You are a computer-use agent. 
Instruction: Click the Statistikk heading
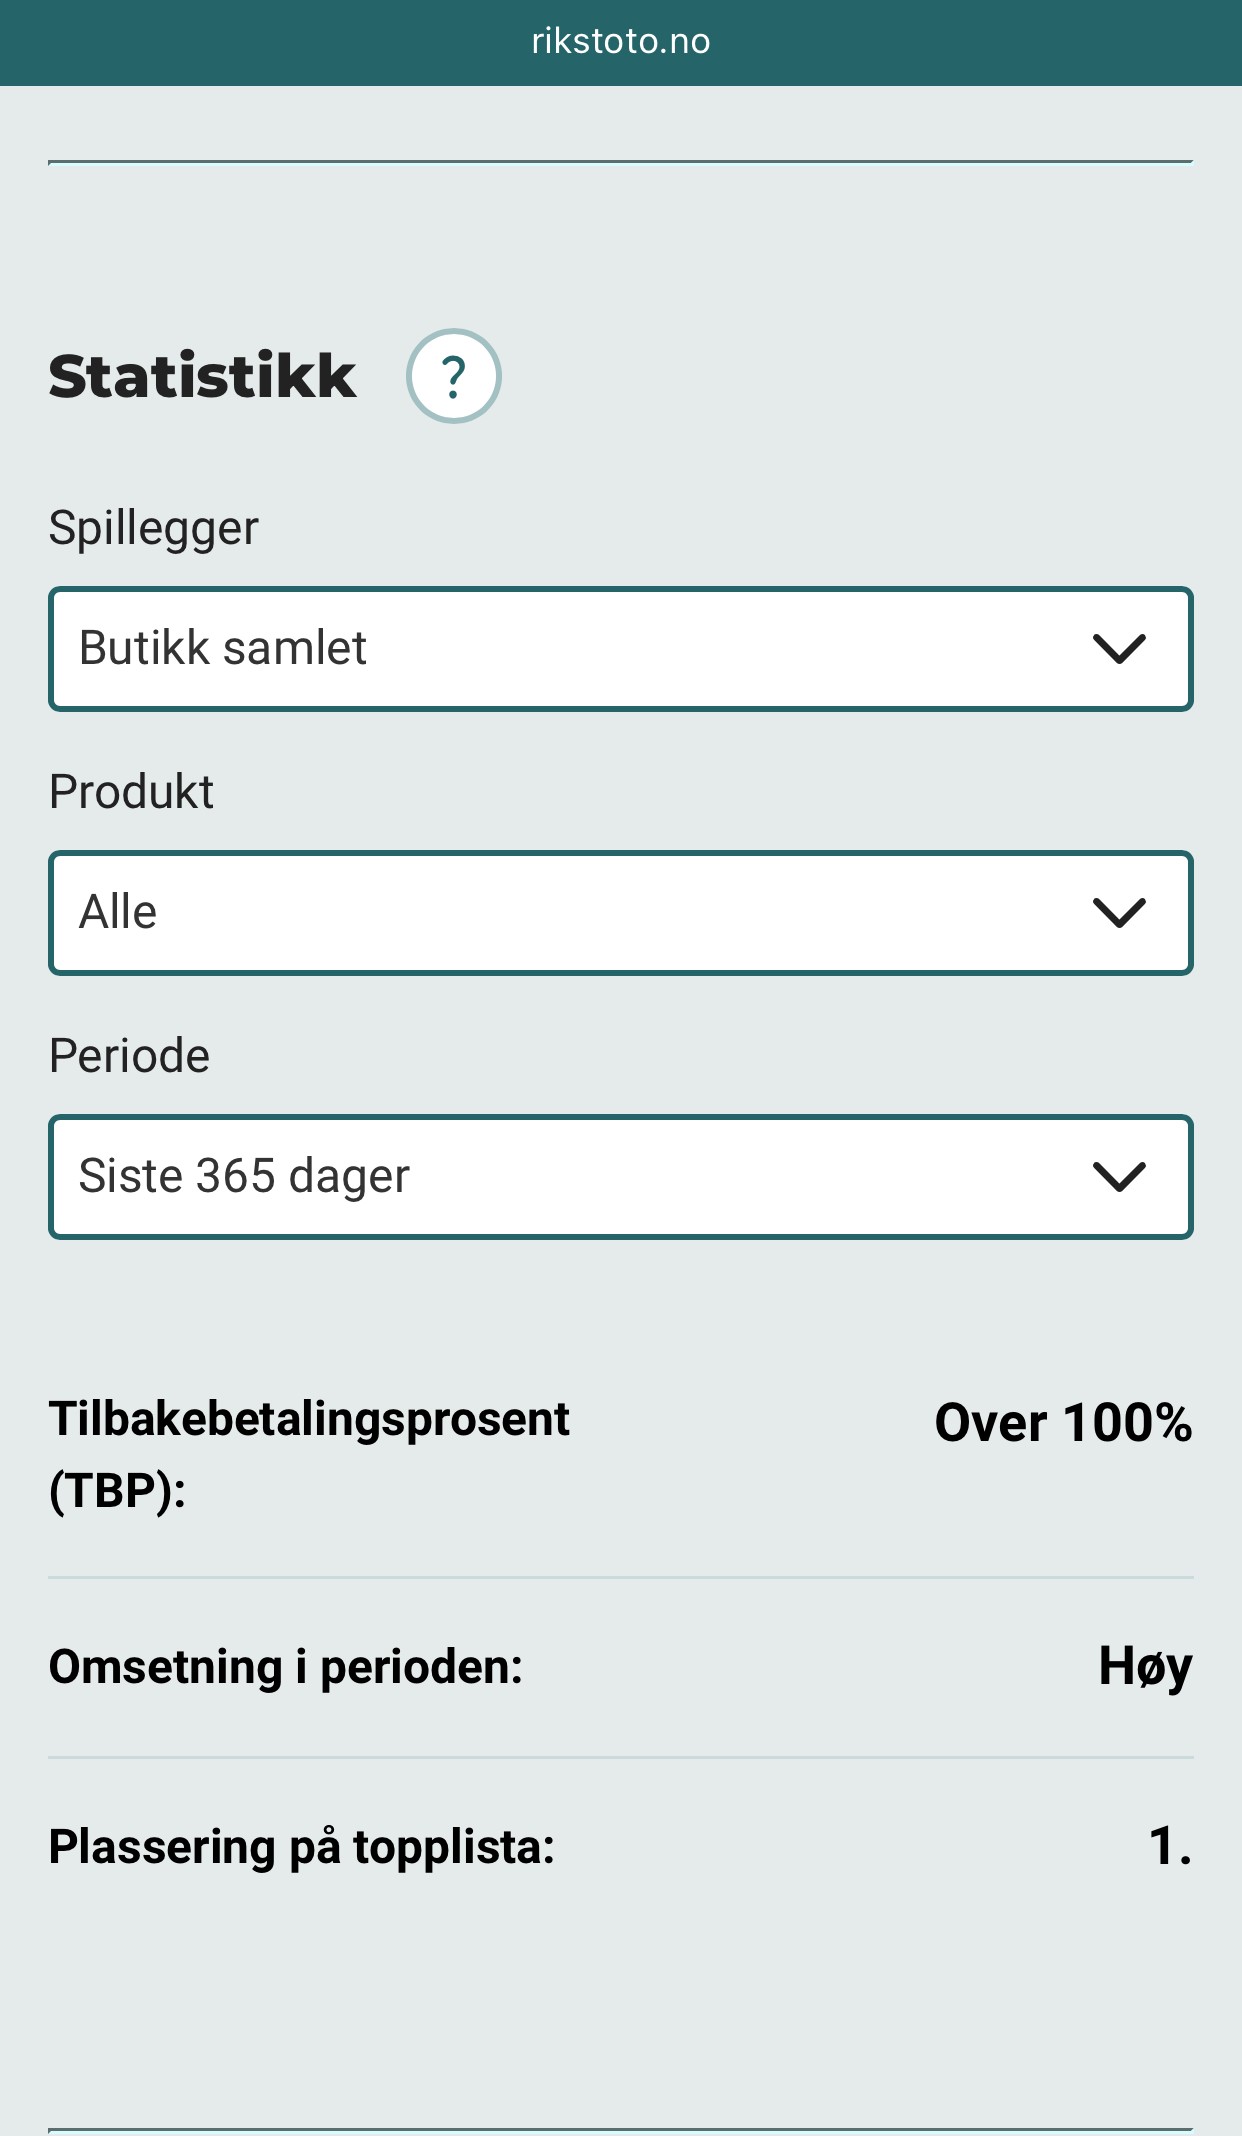point(202,377)
